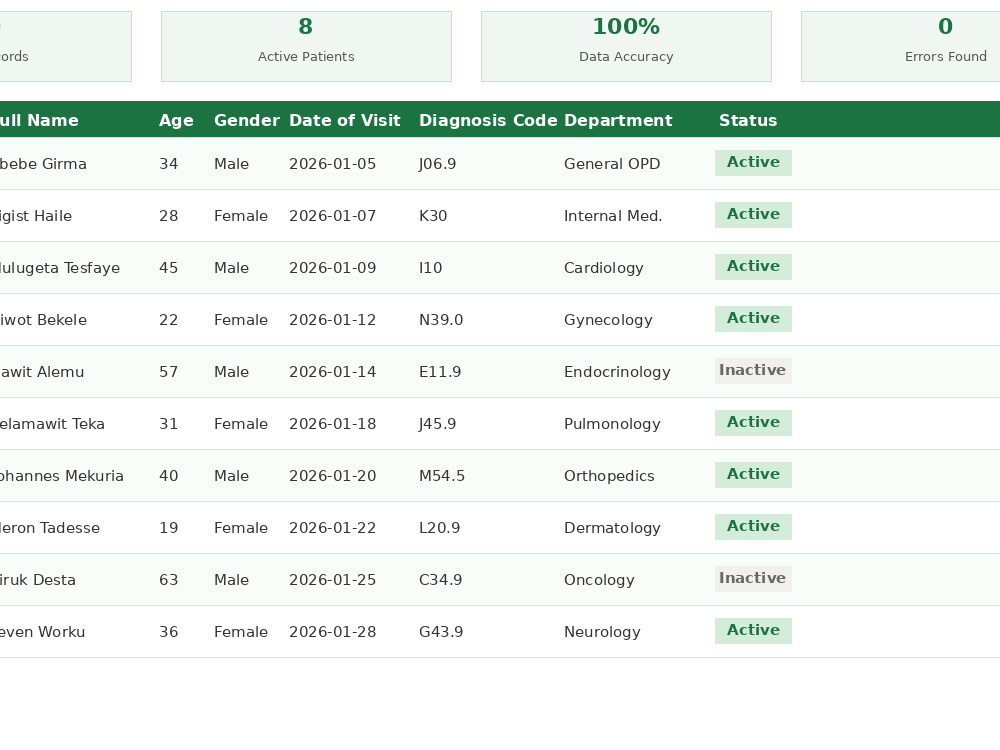Click the Active badge in Gynecology row
The height and width of the screenshot is (750, 1000).
click(x=753, y=319)
